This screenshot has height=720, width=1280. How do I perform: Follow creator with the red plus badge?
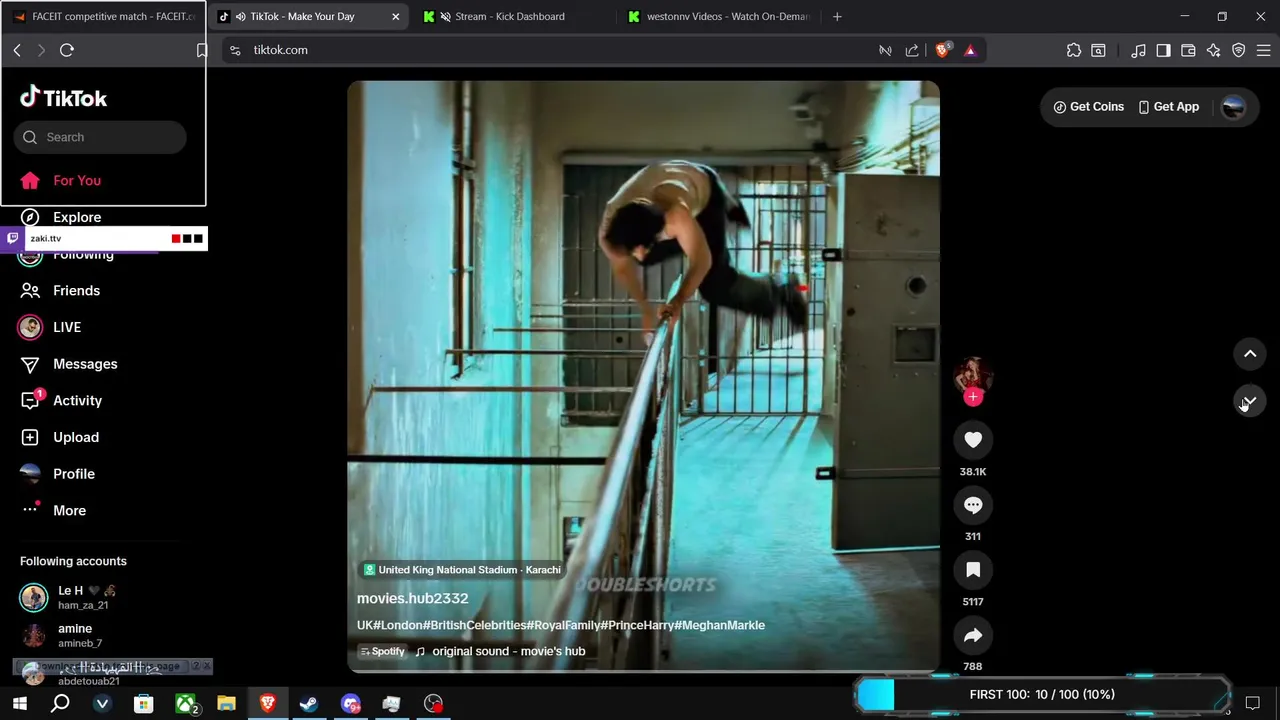click(x=973, y=397)
